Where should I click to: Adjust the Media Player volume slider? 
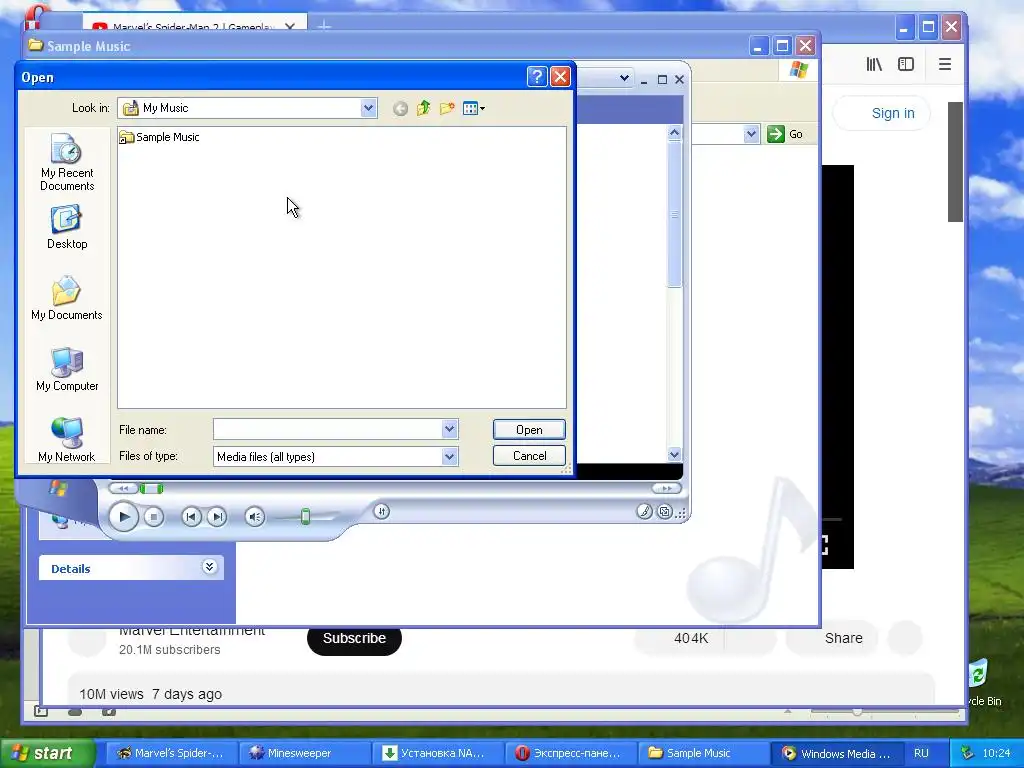(x=305, y=517)
